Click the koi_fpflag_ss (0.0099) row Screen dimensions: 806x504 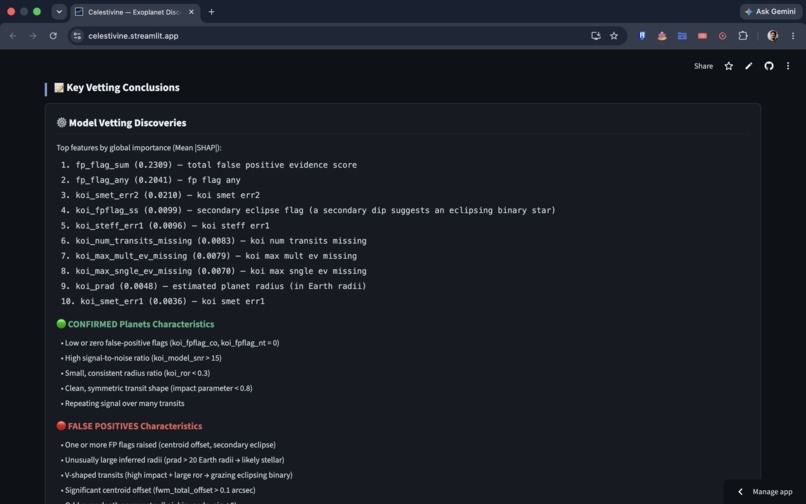click(x=308, y=210)
